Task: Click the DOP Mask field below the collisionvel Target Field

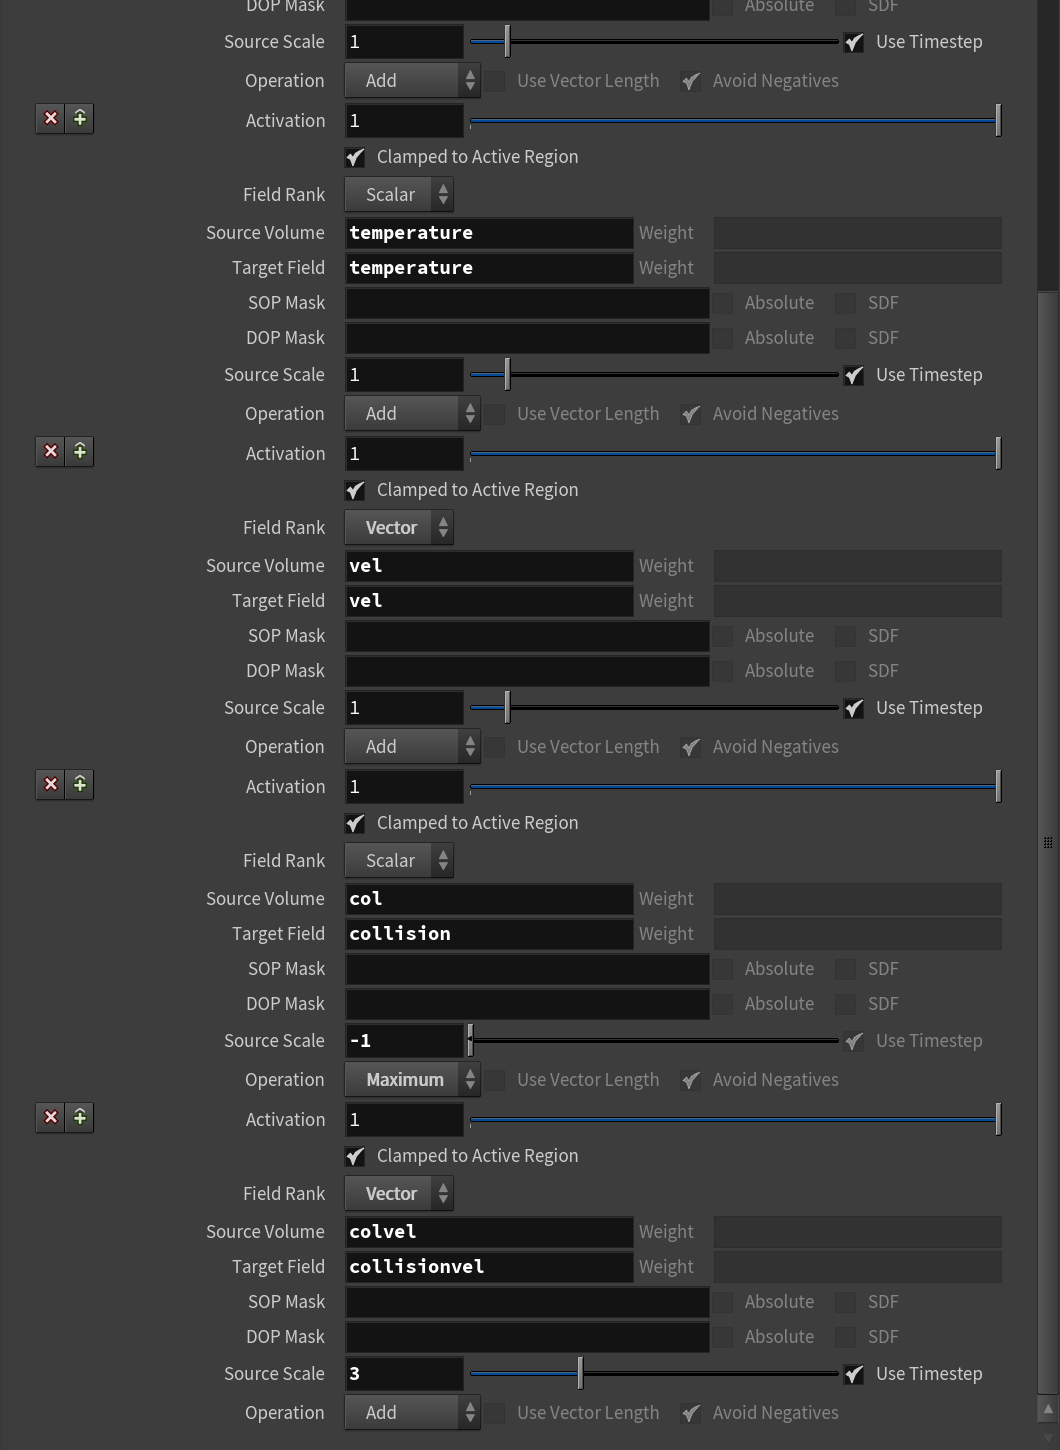Action: click(527, 1337)
